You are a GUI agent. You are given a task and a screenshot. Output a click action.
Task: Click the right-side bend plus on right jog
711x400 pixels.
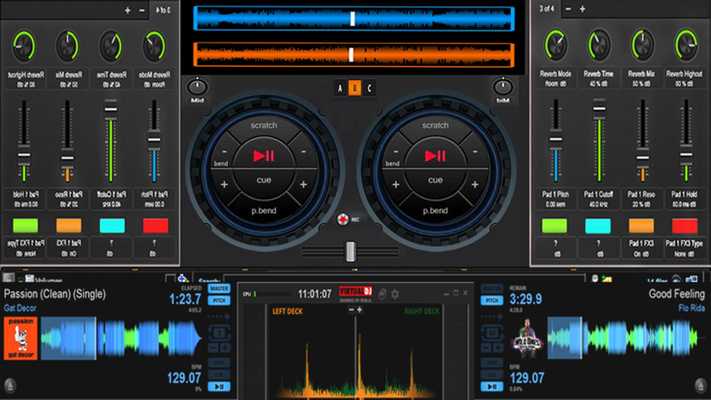pyautogui.click(x=475, y=185)
